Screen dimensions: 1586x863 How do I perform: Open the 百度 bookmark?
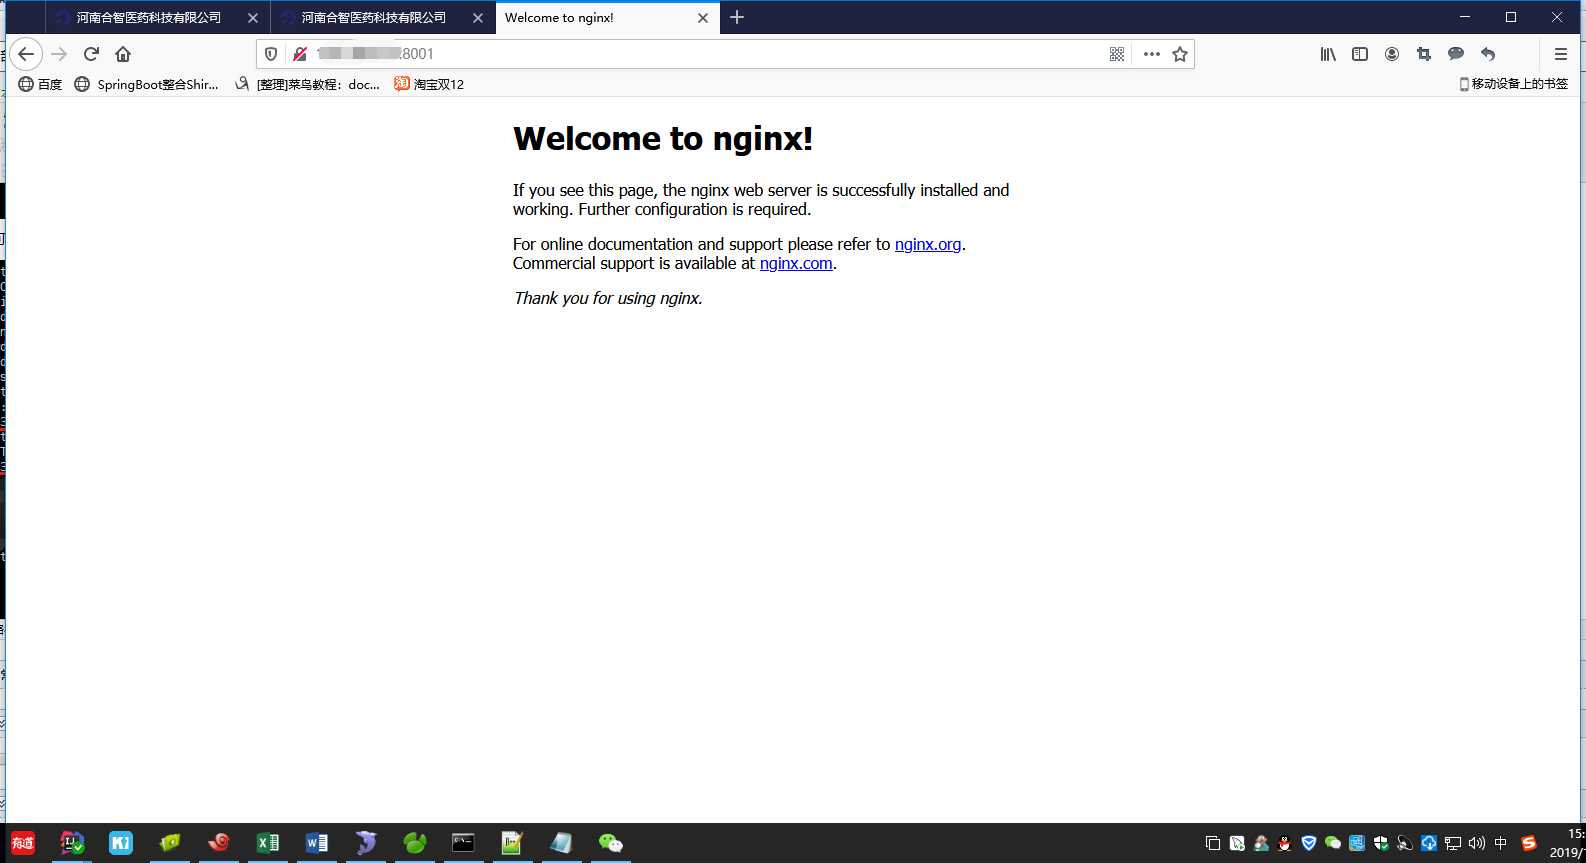pos(41,84)
